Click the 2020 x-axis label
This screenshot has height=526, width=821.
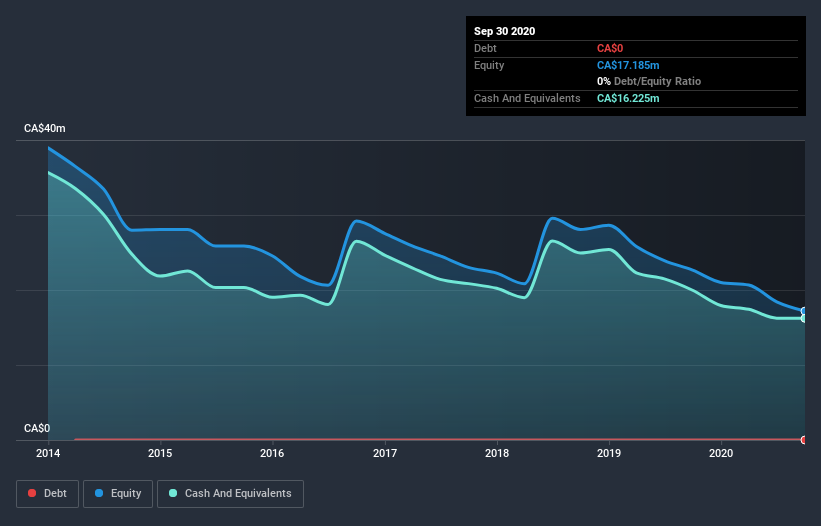[x=721, y=453]
